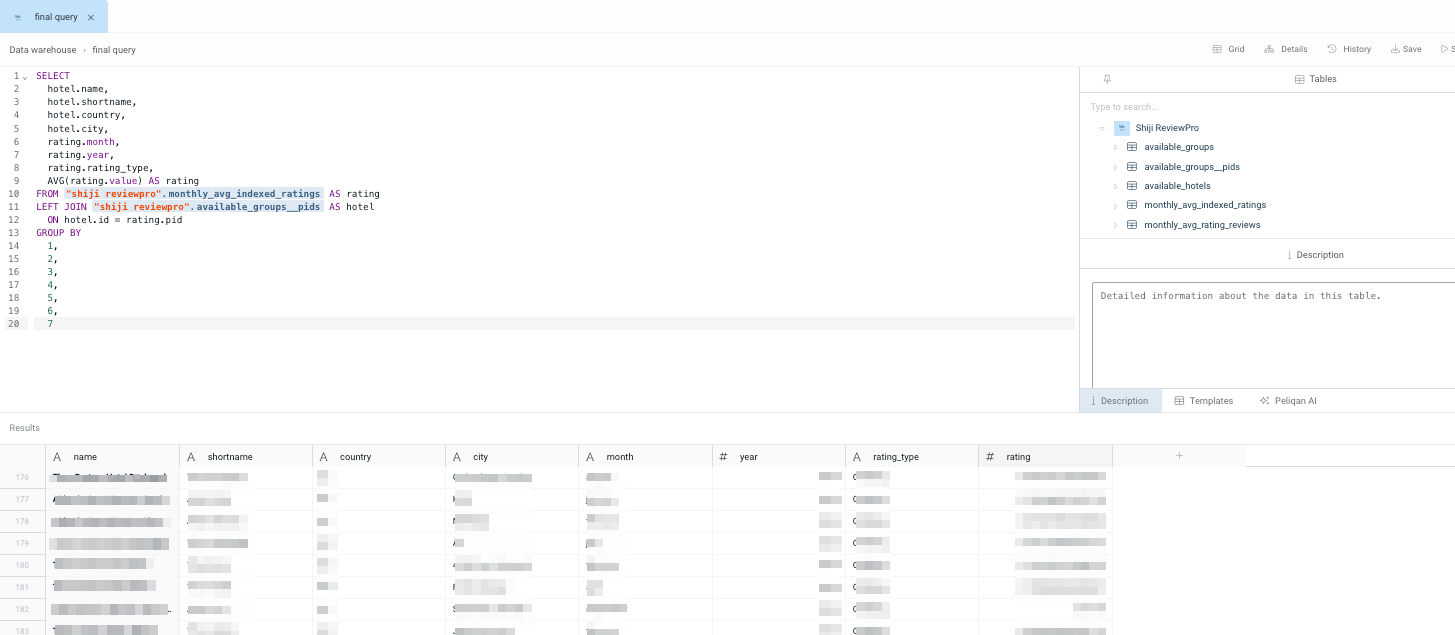Collapse the Shiji ReviewPro connection
Viewport: 1455px width, 635px height.
[x=1101, y=128]
